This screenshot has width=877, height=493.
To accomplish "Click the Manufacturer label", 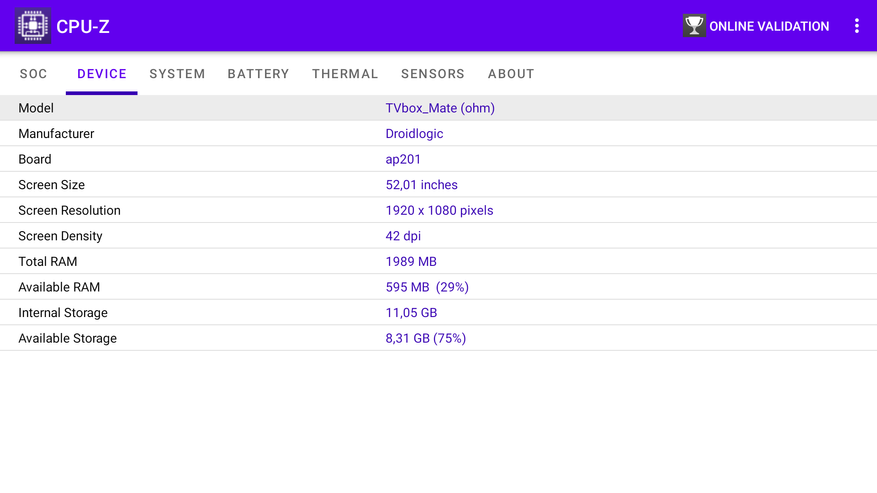I will [x=56, y=134].
